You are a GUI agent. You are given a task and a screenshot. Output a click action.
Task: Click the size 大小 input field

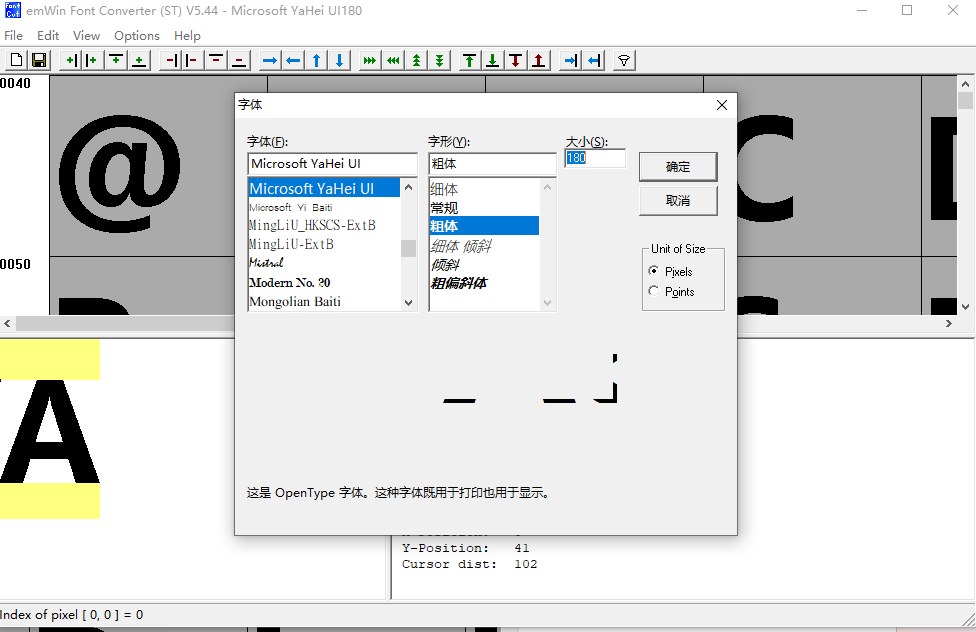tap(595, 158)
